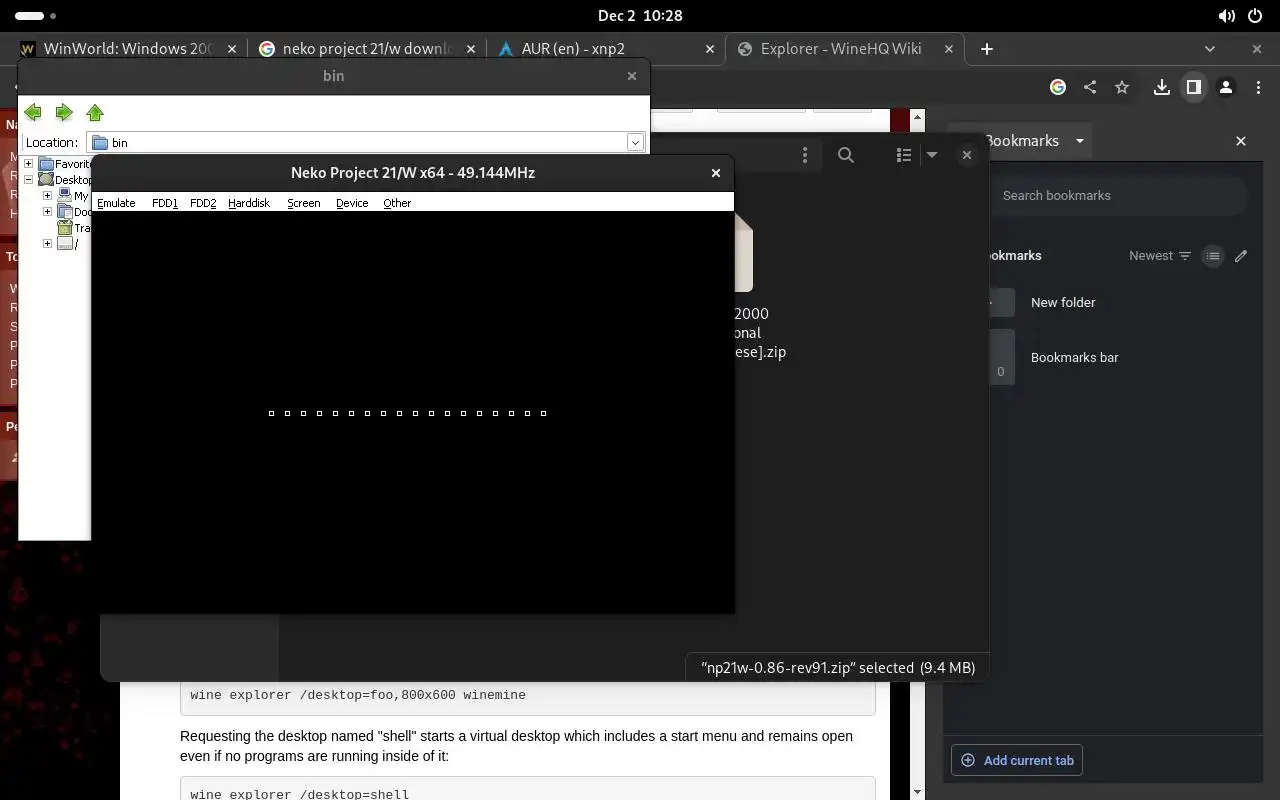Screen dimensions: 1280x800
Task: Select the Windows 2000 zip file icon
Action: [x=745, y=252]
